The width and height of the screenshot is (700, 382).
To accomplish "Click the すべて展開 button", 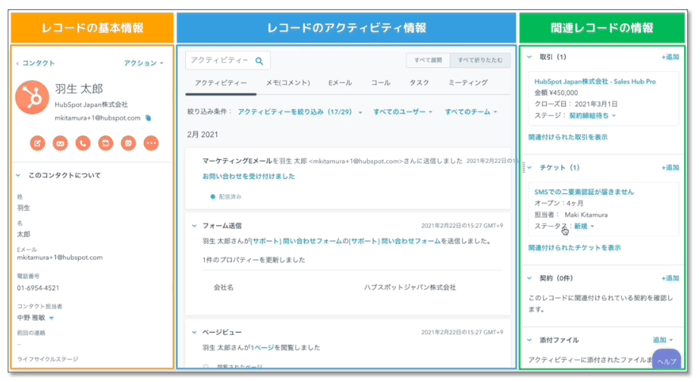I will (x=428, y=60).
